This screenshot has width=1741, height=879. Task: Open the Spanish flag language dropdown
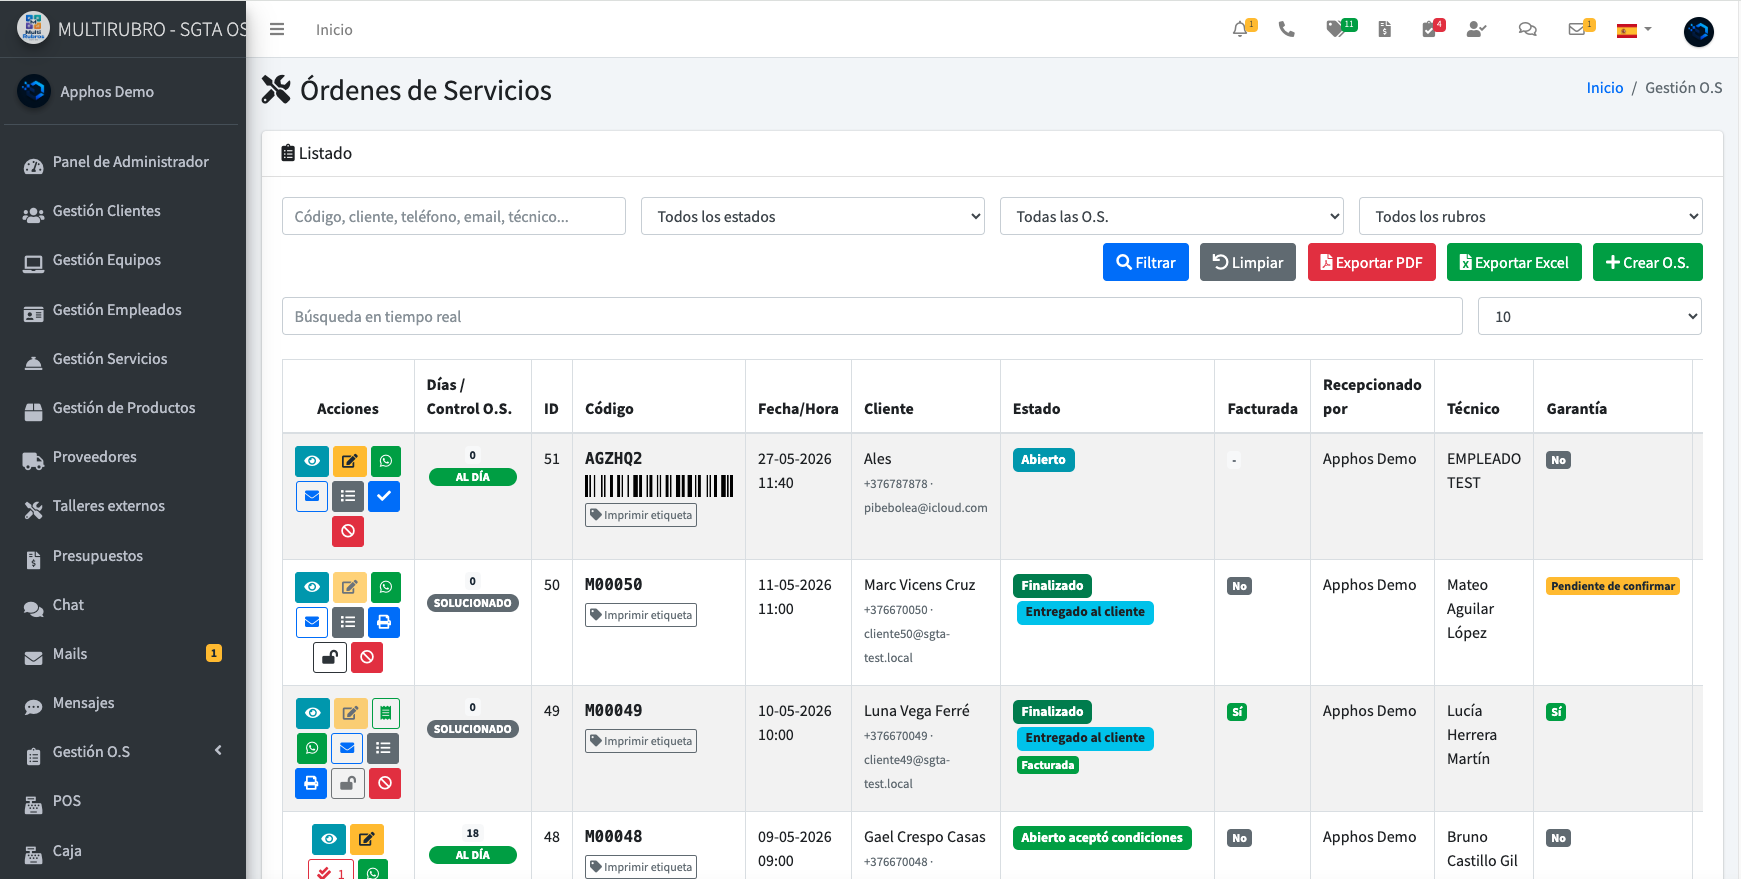[1634, 30]
